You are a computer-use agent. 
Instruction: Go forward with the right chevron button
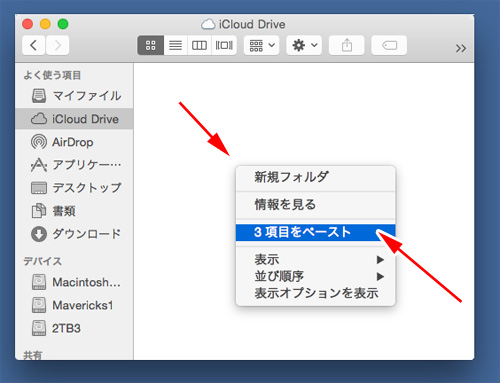[x=58, y=45]
